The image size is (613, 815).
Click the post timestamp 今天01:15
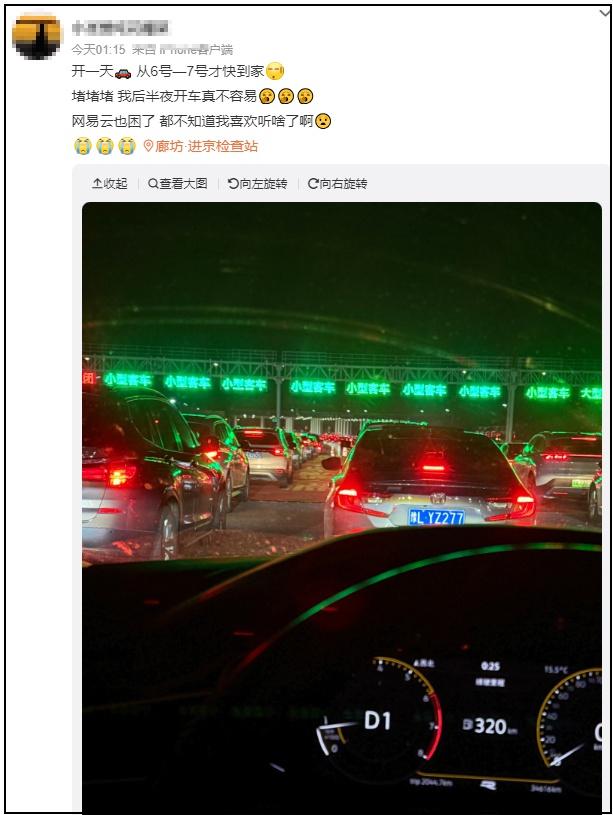[x=98, y=49]
